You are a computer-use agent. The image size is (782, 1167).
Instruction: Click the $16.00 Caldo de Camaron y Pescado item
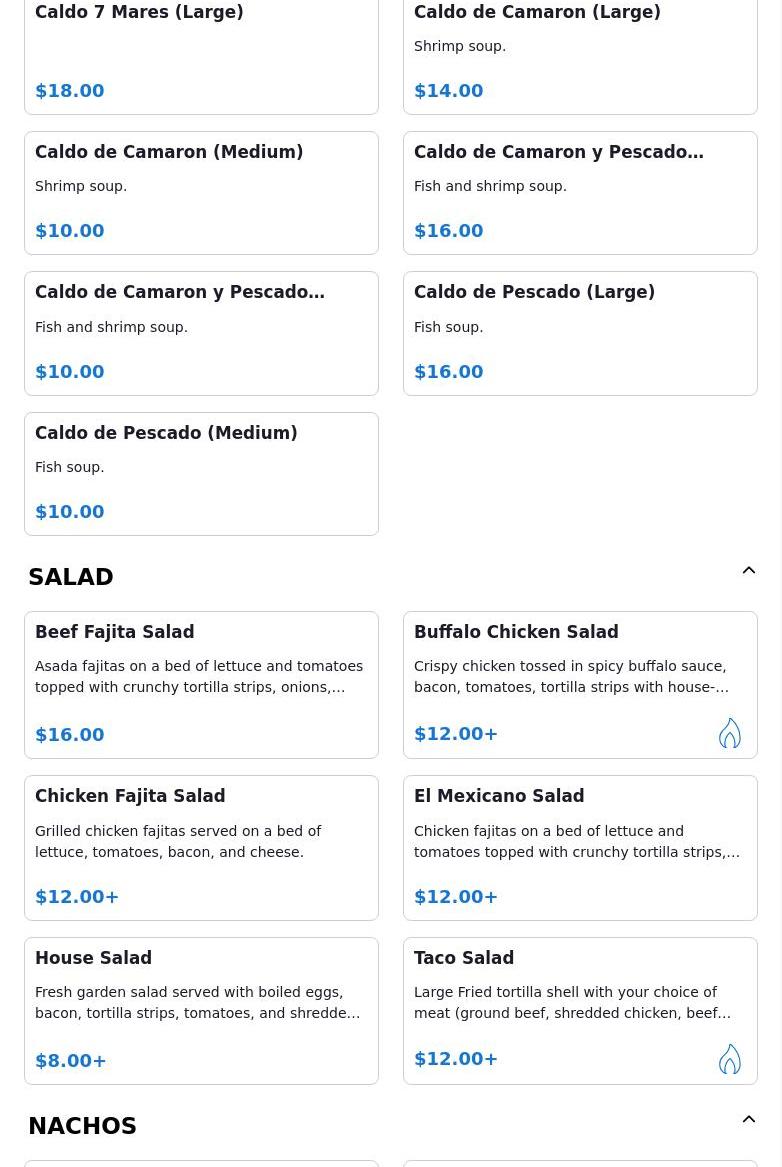tap(580, 193)
